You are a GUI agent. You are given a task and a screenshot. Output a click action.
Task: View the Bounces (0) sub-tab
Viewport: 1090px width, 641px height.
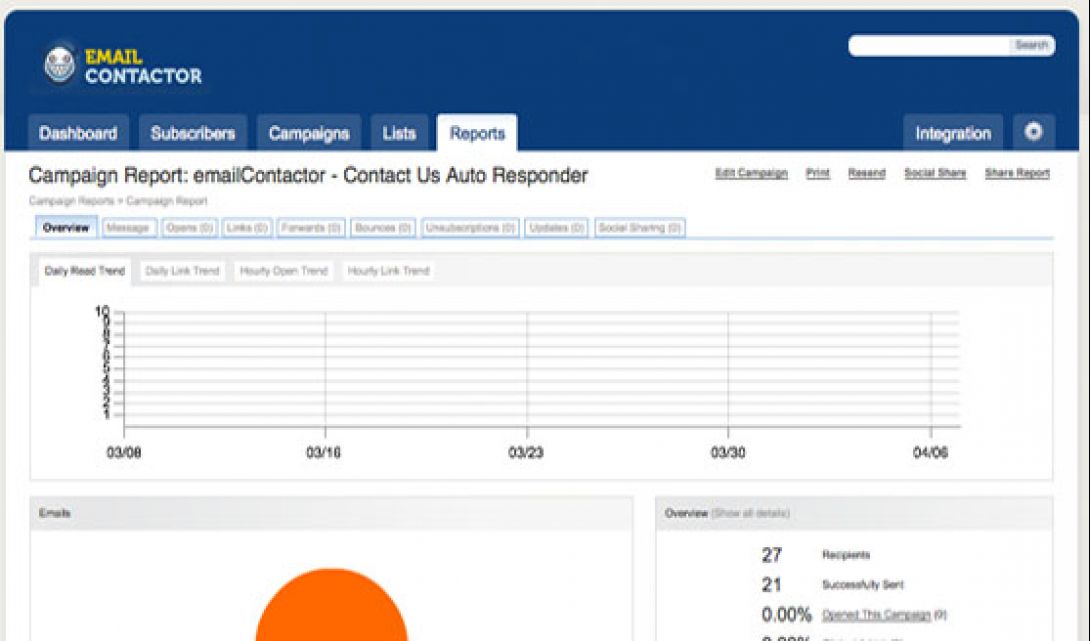(383, 227)
